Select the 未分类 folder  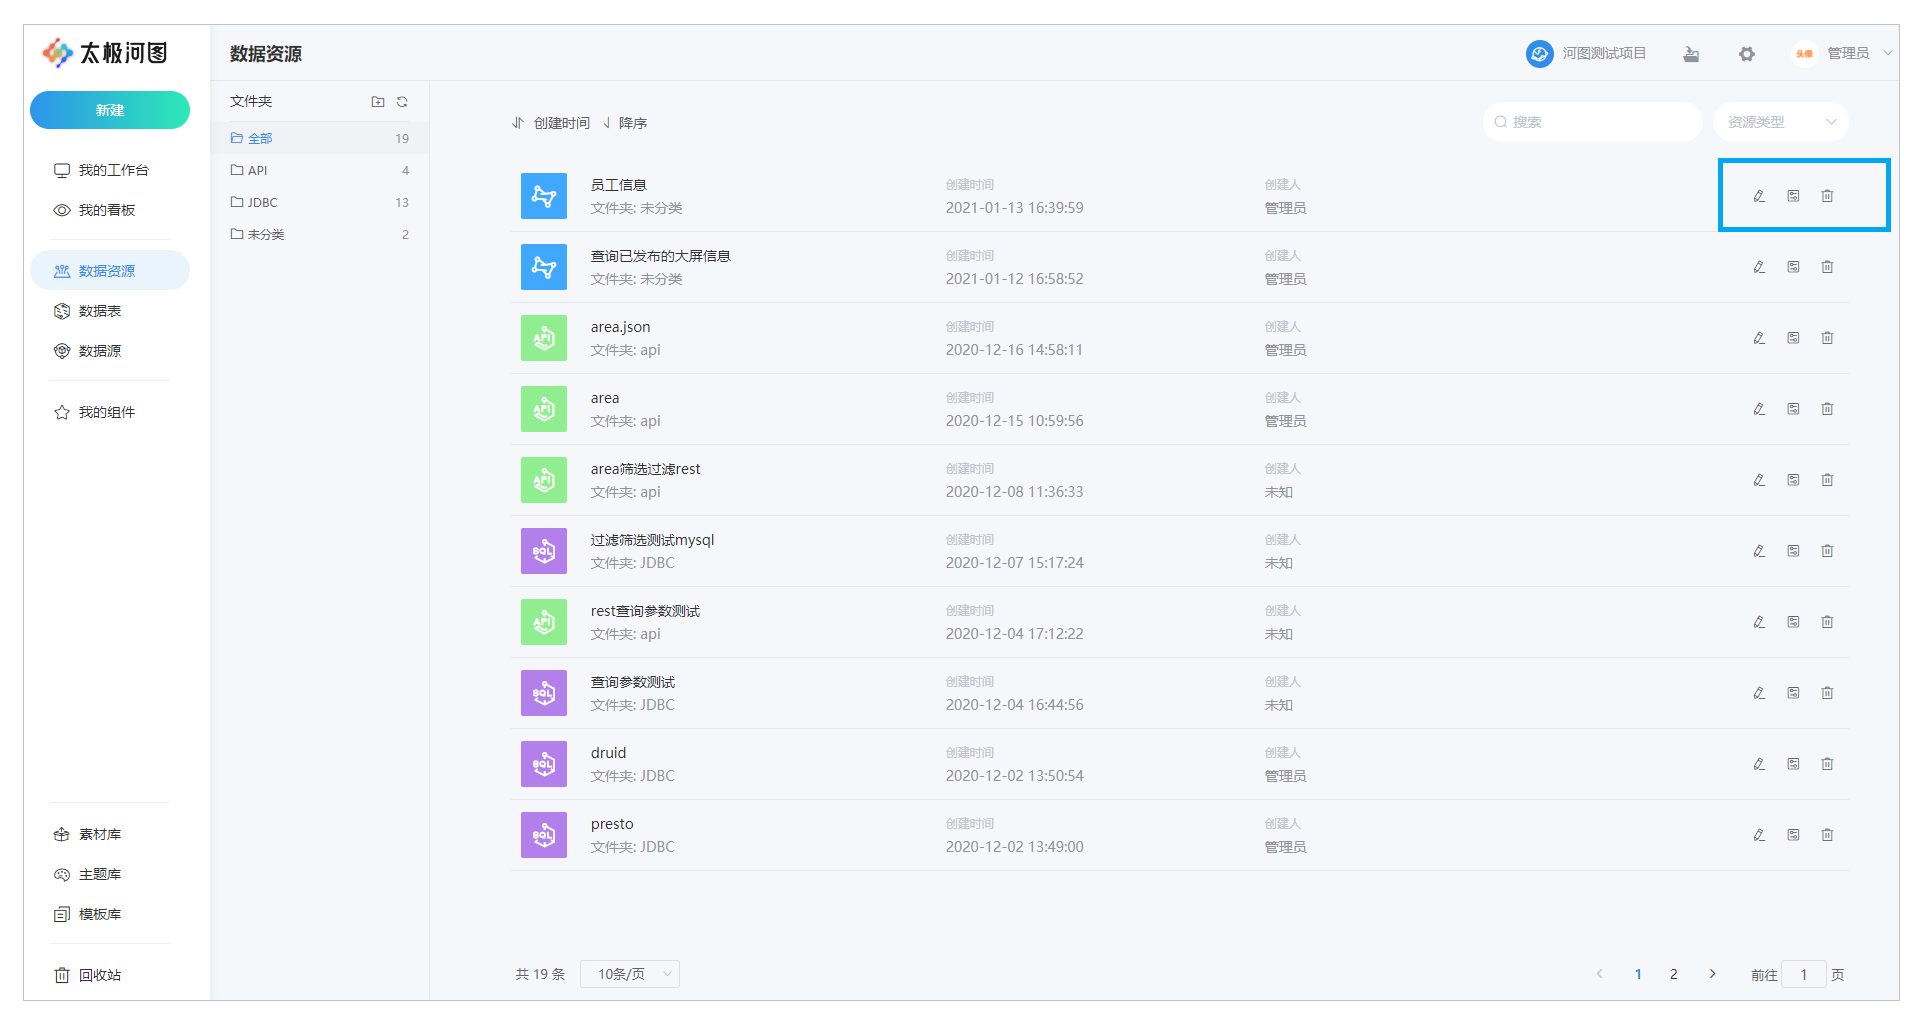tap(320, 234)
